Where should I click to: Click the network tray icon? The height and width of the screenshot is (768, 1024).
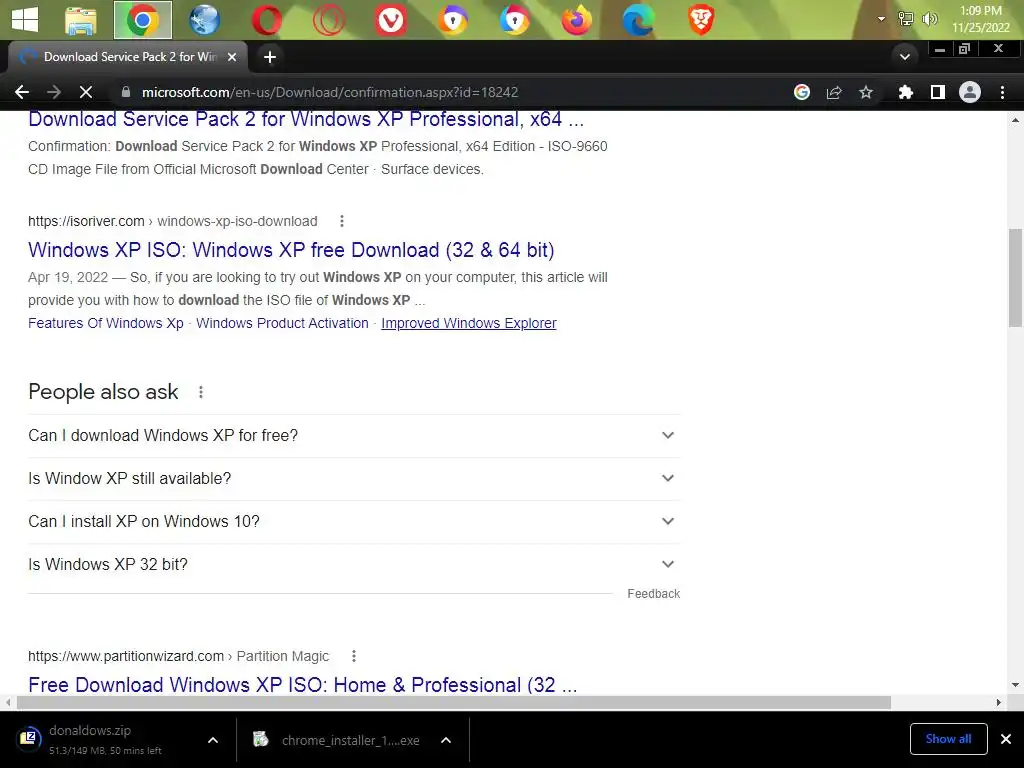point(905,19)
